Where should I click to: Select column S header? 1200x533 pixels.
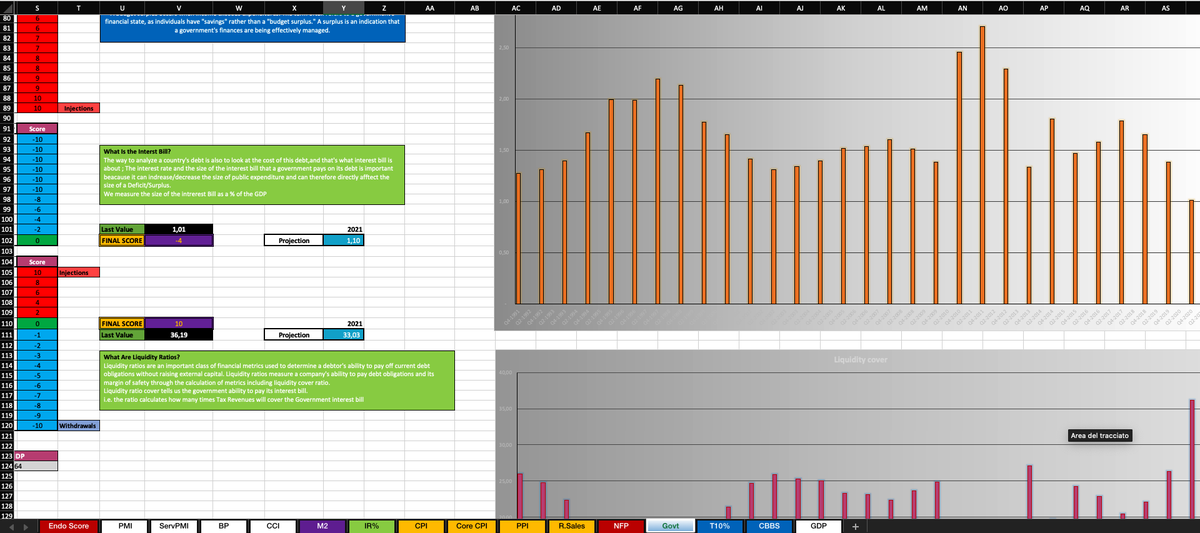[37, 7]
